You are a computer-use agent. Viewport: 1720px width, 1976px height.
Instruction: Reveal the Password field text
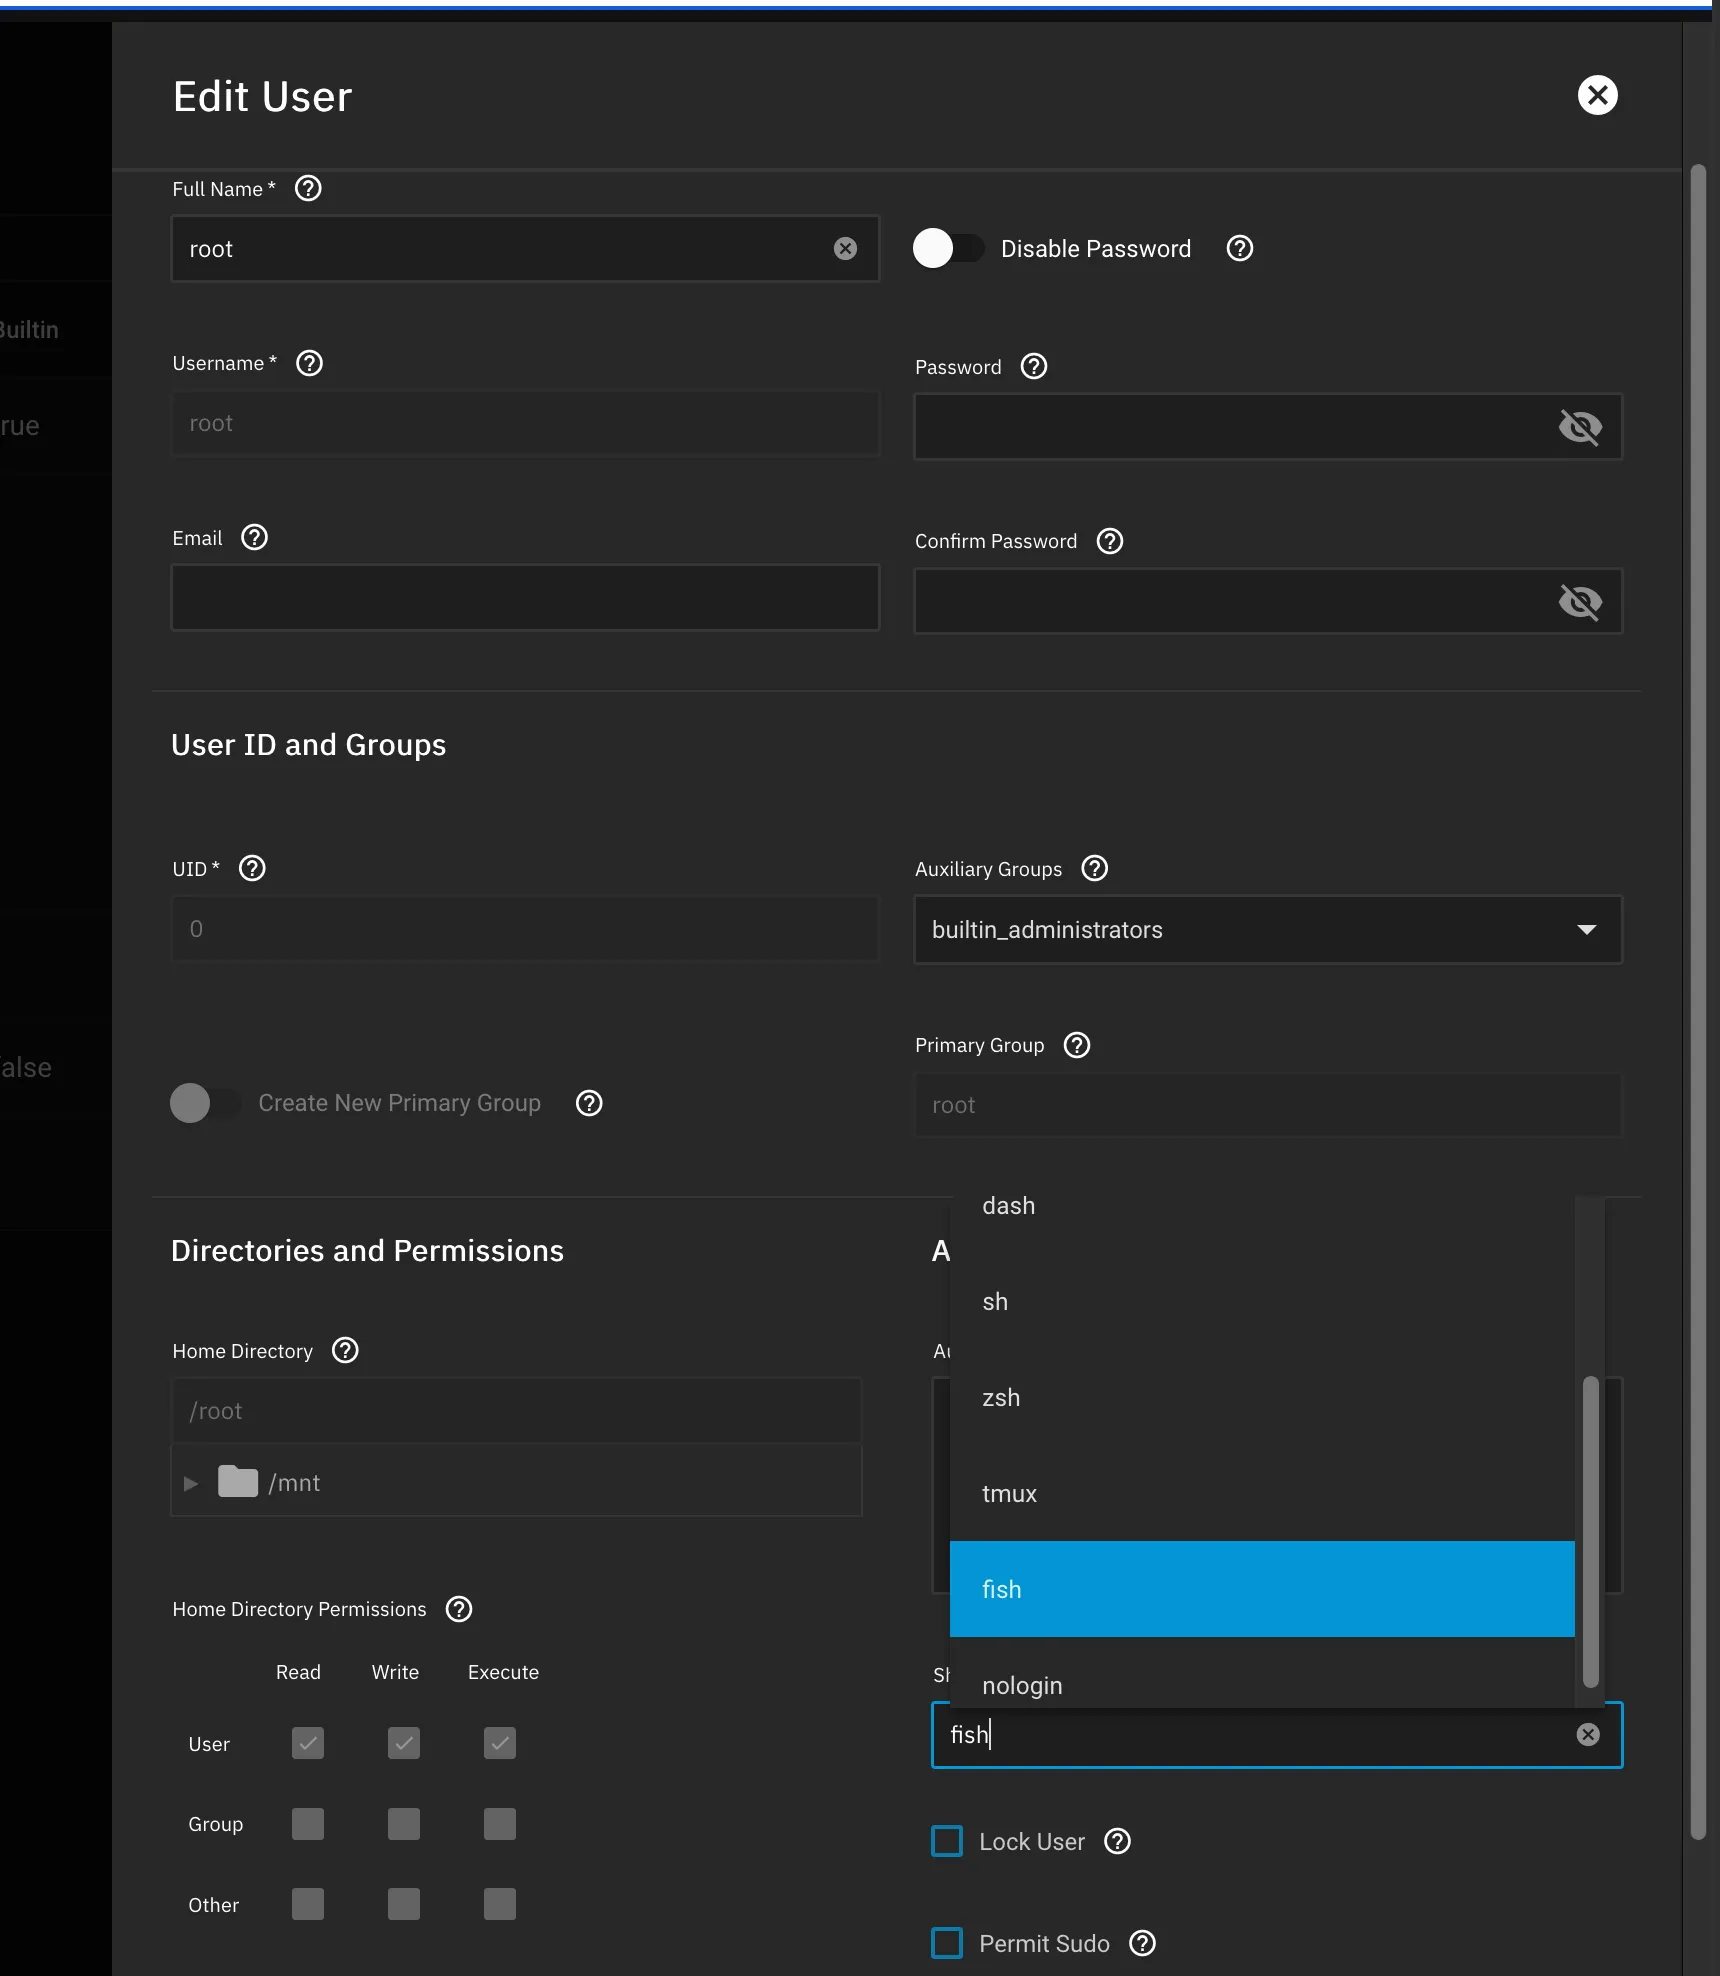[x=1580, y=427]
